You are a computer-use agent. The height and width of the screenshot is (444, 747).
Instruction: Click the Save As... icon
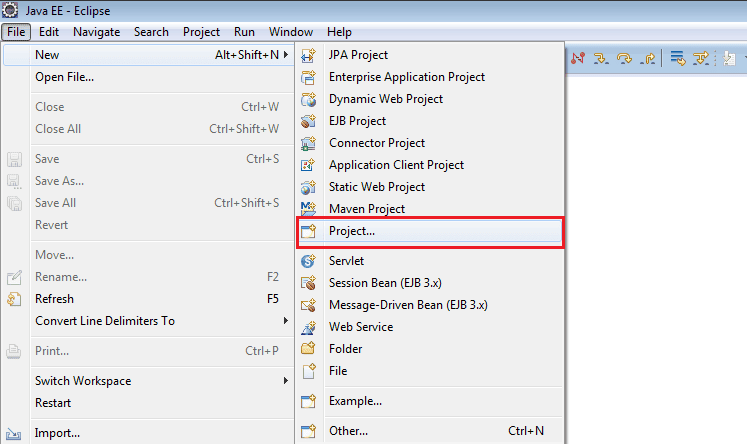(x=14, y=181)
